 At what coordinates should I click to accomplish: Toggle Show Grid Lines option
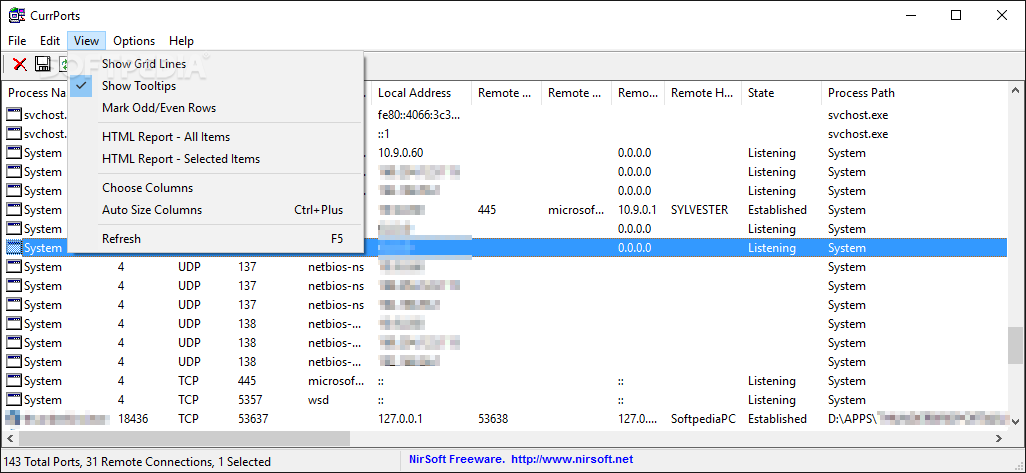215,63
